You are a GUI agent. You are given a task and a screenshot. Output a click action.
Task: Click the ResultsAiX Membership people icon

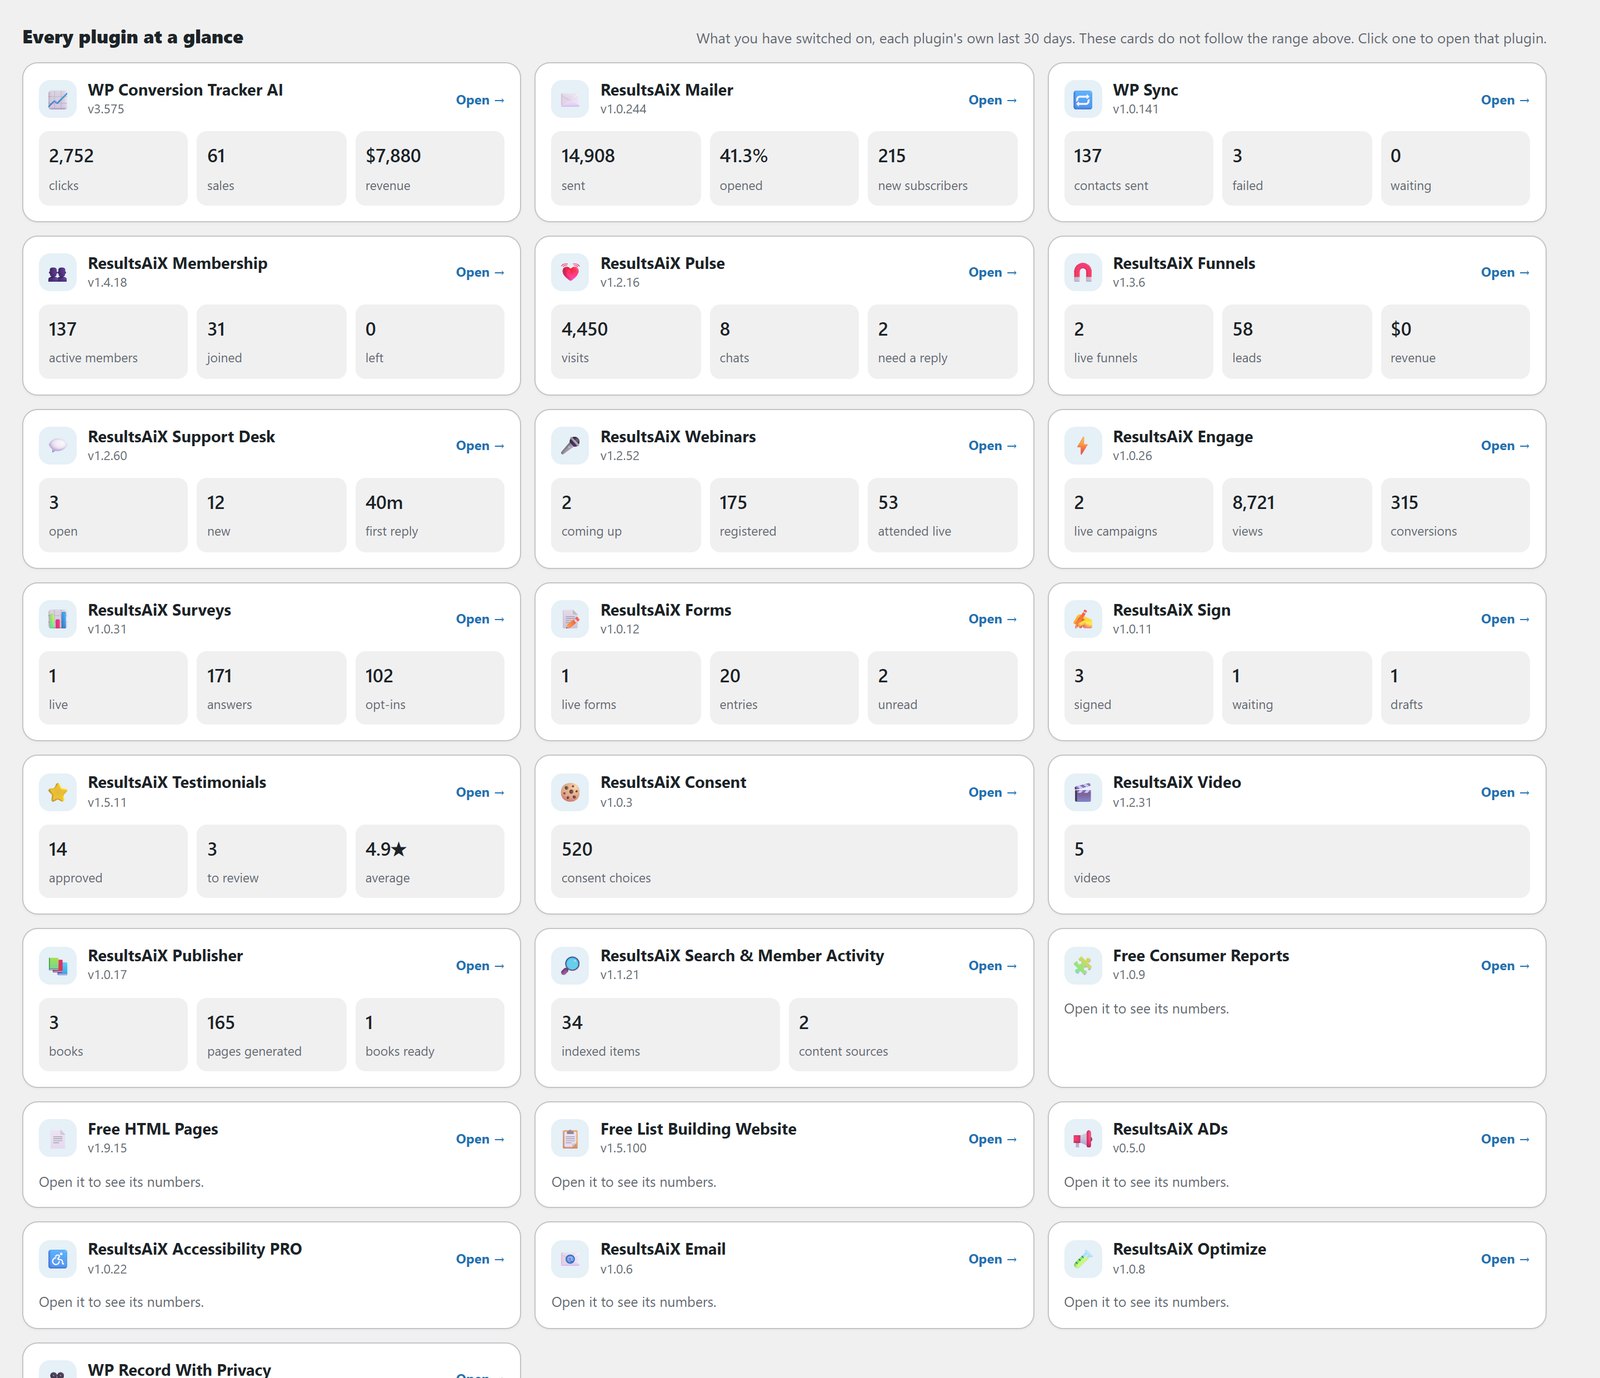[58, 272]
